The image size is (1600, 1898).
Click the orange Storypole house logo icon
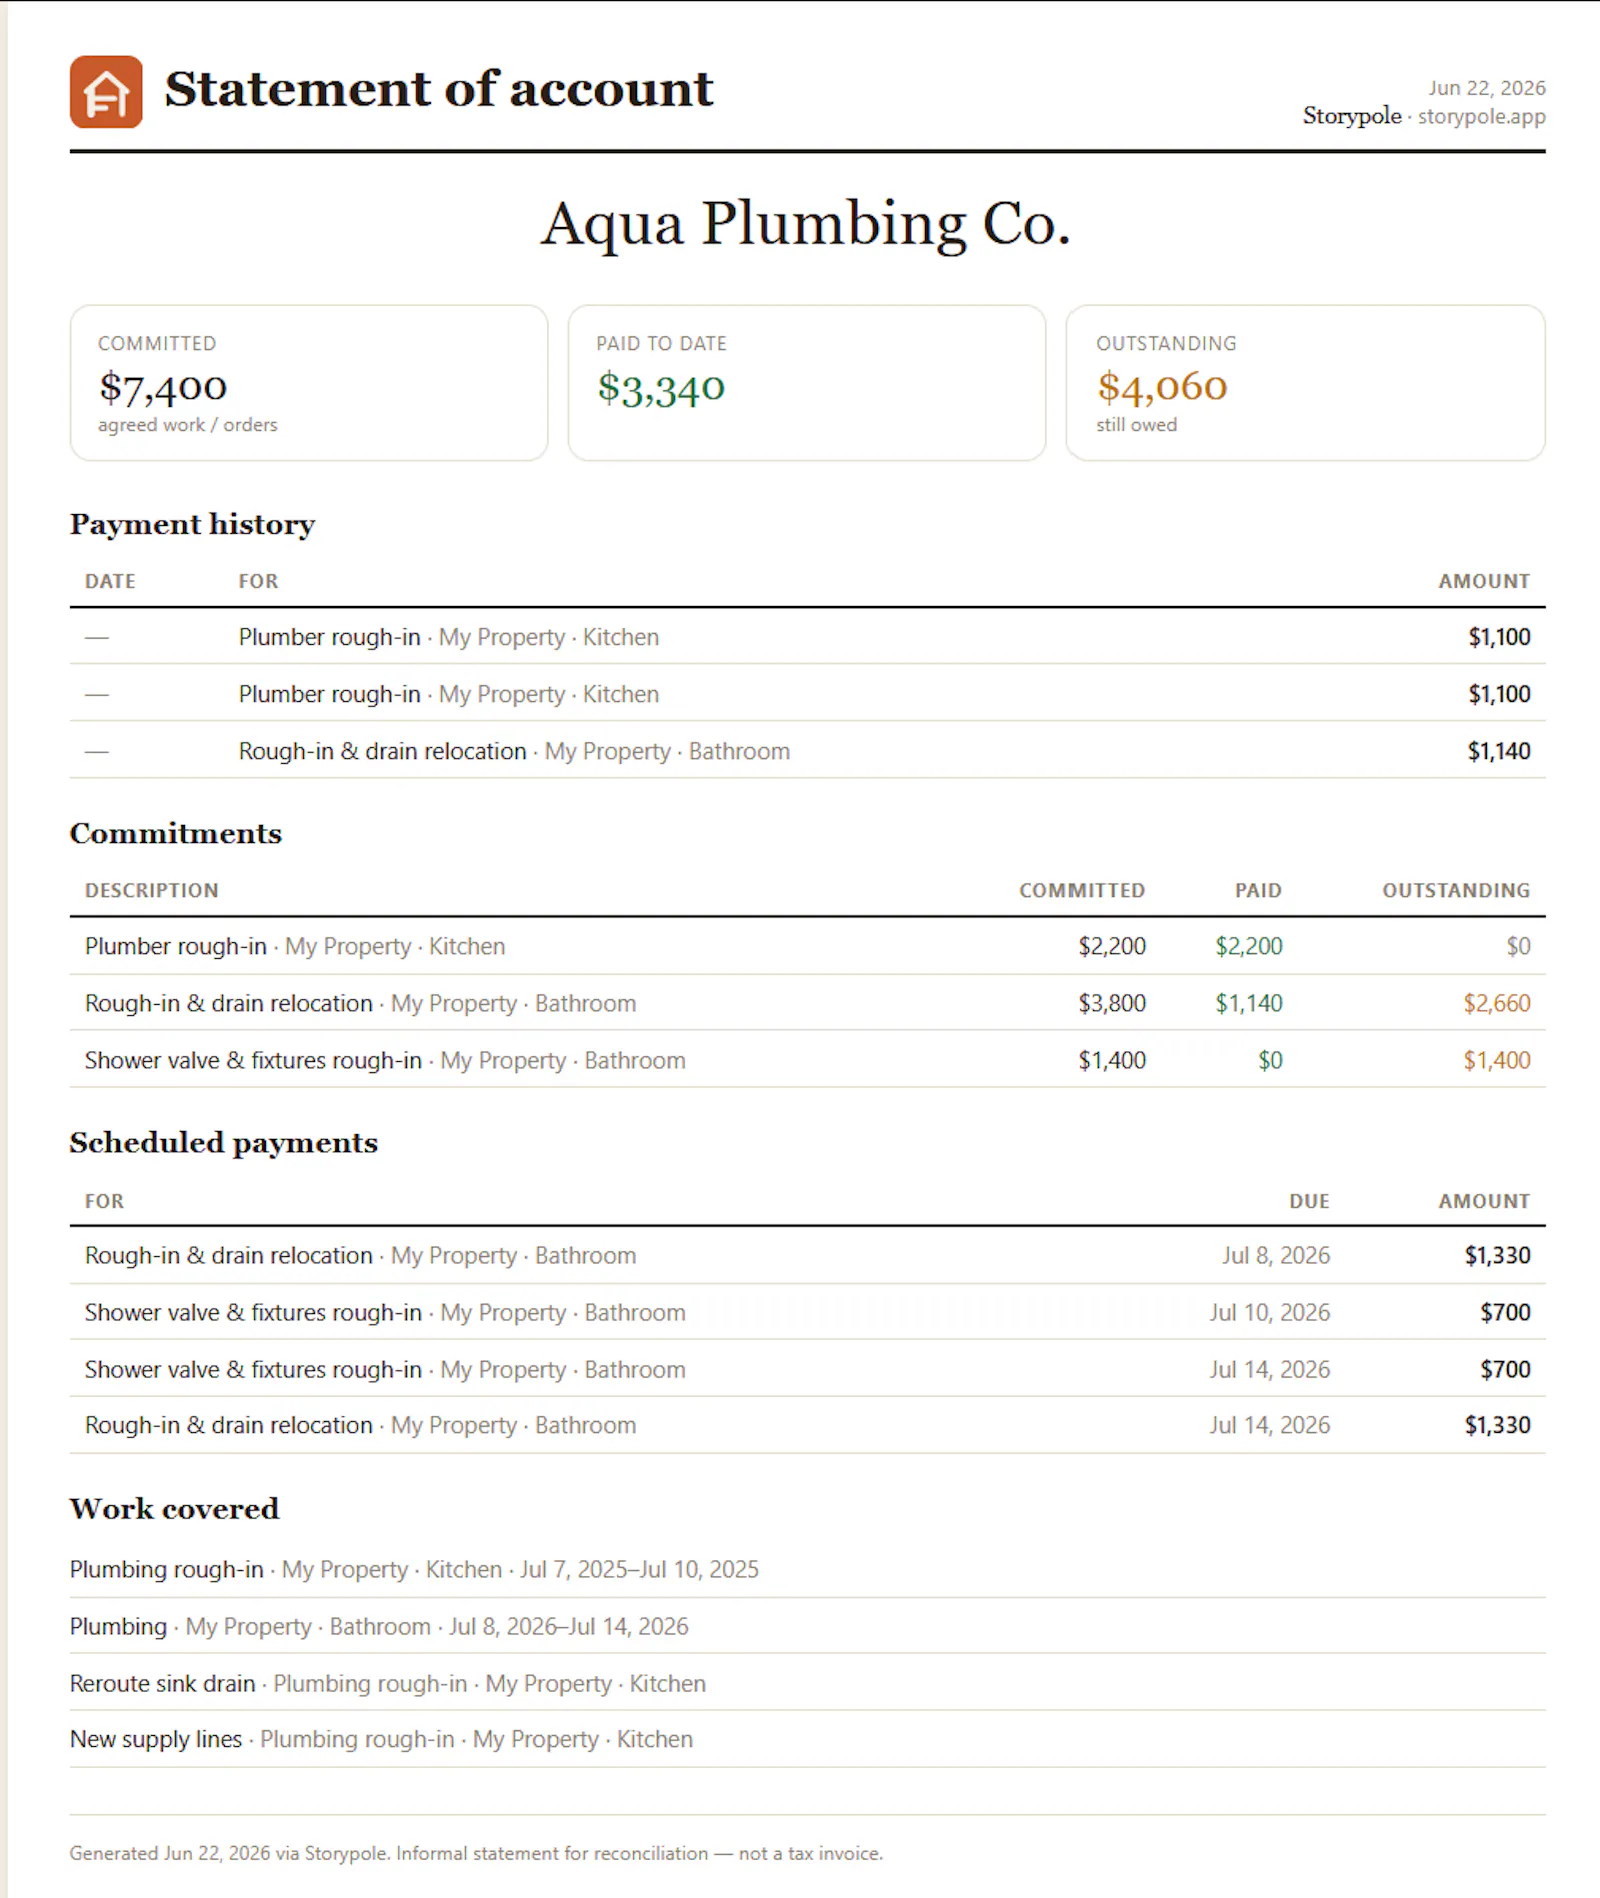[106, 92]
